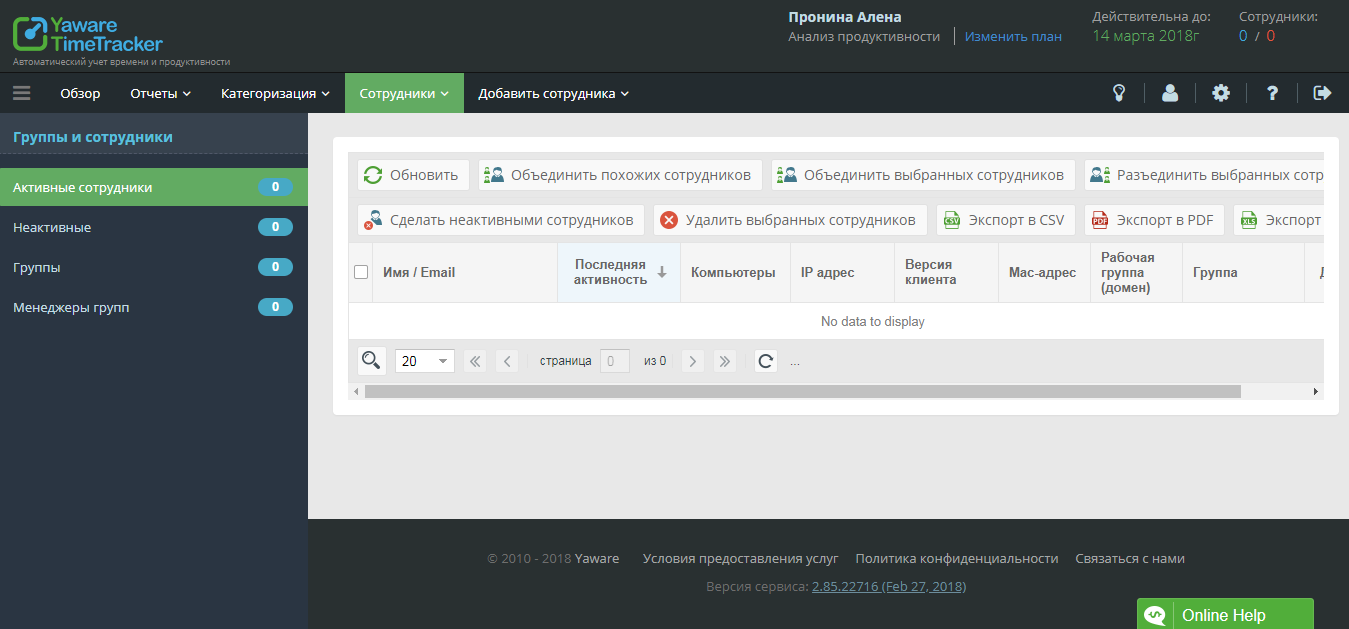
Task: Click the lightbulb tips icon
Action: 1120,93
